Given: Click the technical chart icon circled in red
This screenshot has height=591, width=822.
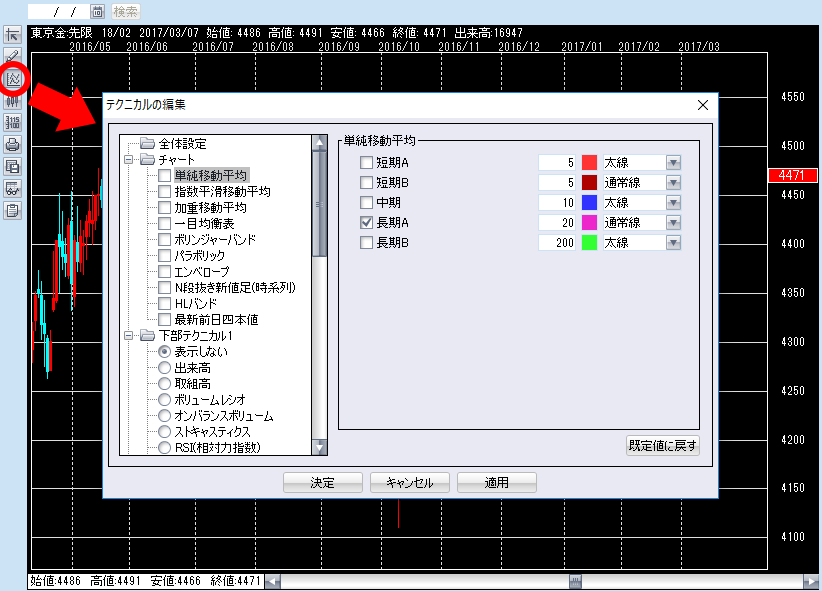Looking at the screenshot, I should click(x=14, y=78).
